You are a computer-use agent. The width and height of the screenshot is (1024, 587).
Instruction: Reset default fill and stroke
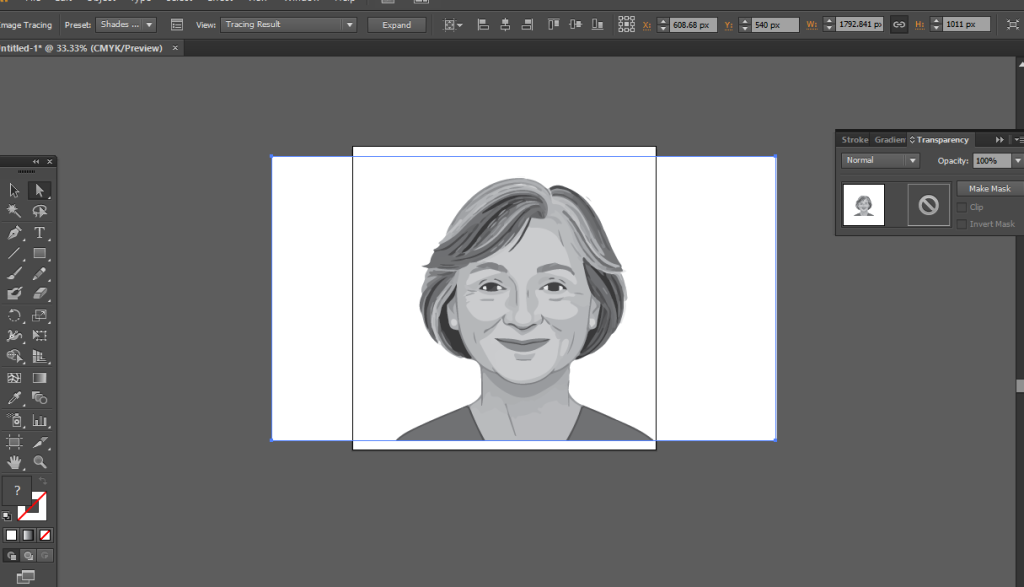click(7, 516)
